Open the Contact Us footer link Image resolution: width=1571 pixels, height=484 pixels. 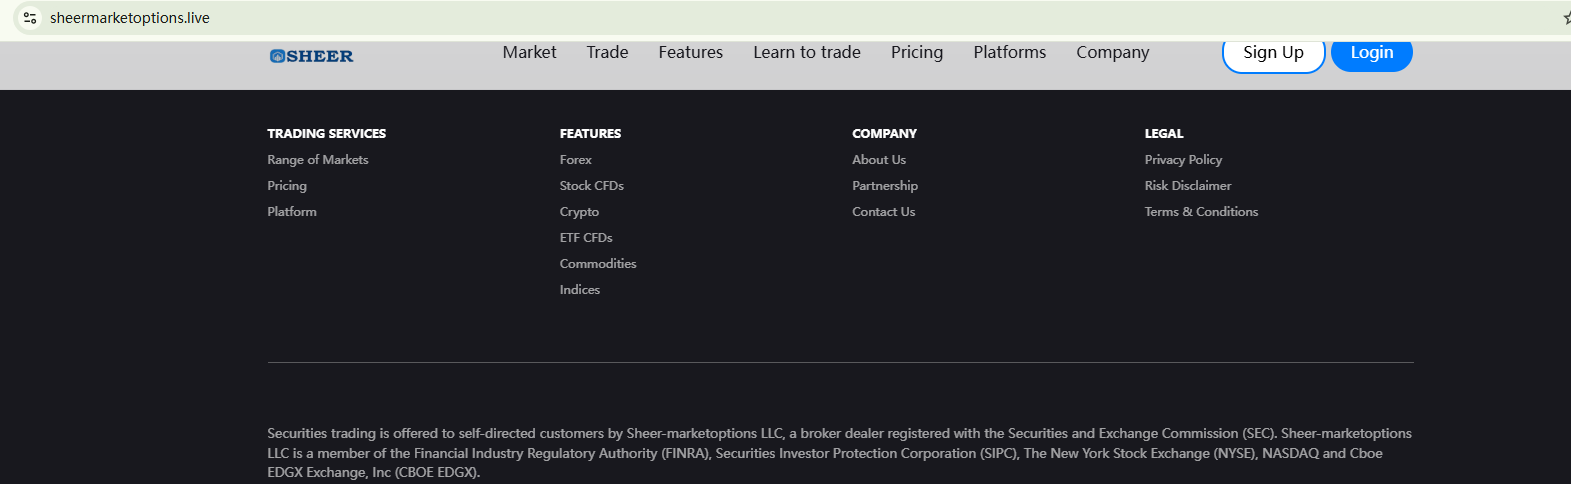(883, 212)
